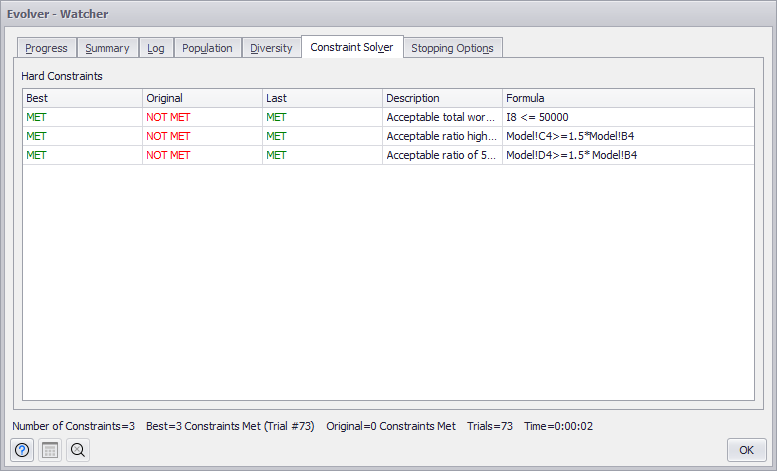Open the Summary tab
The width and height of the screenshot is (777, 471).
tap(107, 48)
